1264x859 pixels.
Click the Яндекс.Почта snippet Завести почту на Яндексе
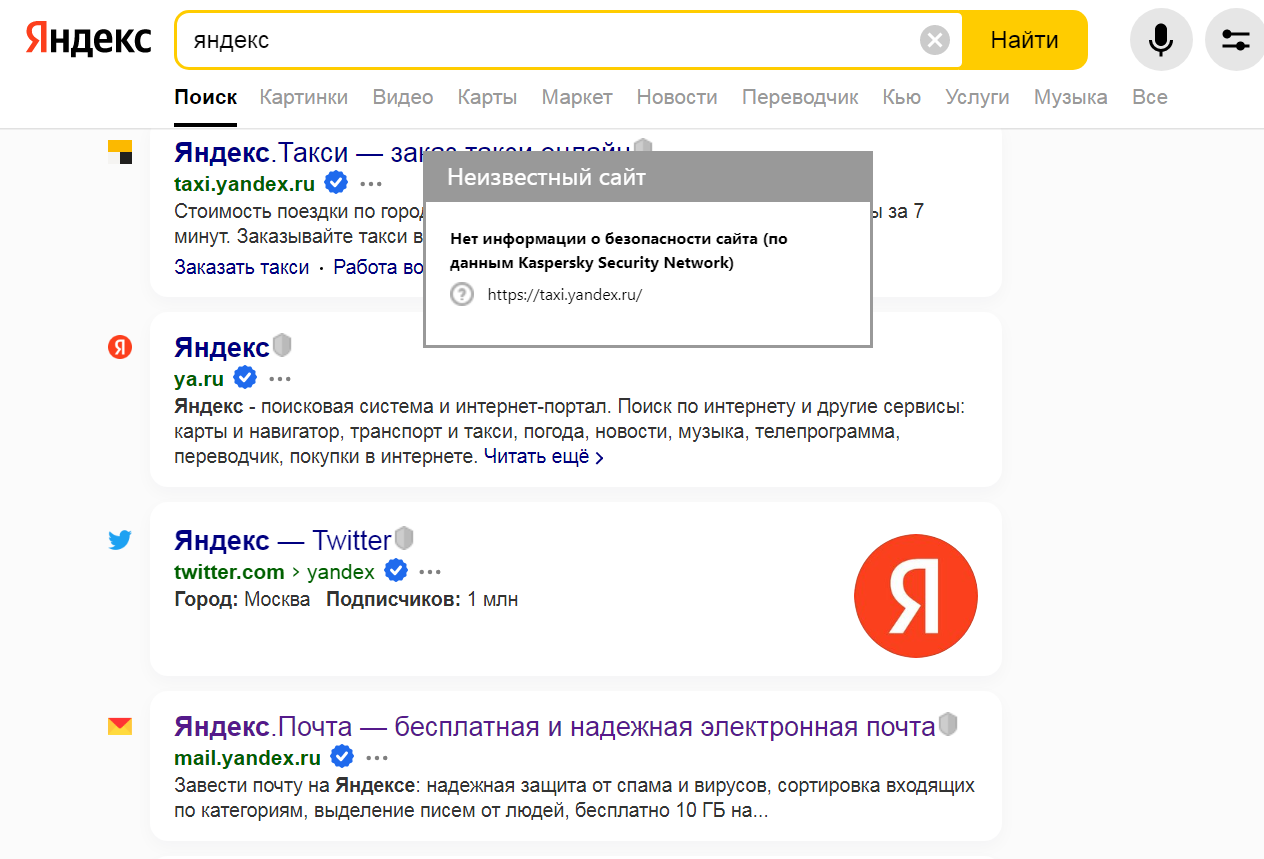click(x=574, y=798)
